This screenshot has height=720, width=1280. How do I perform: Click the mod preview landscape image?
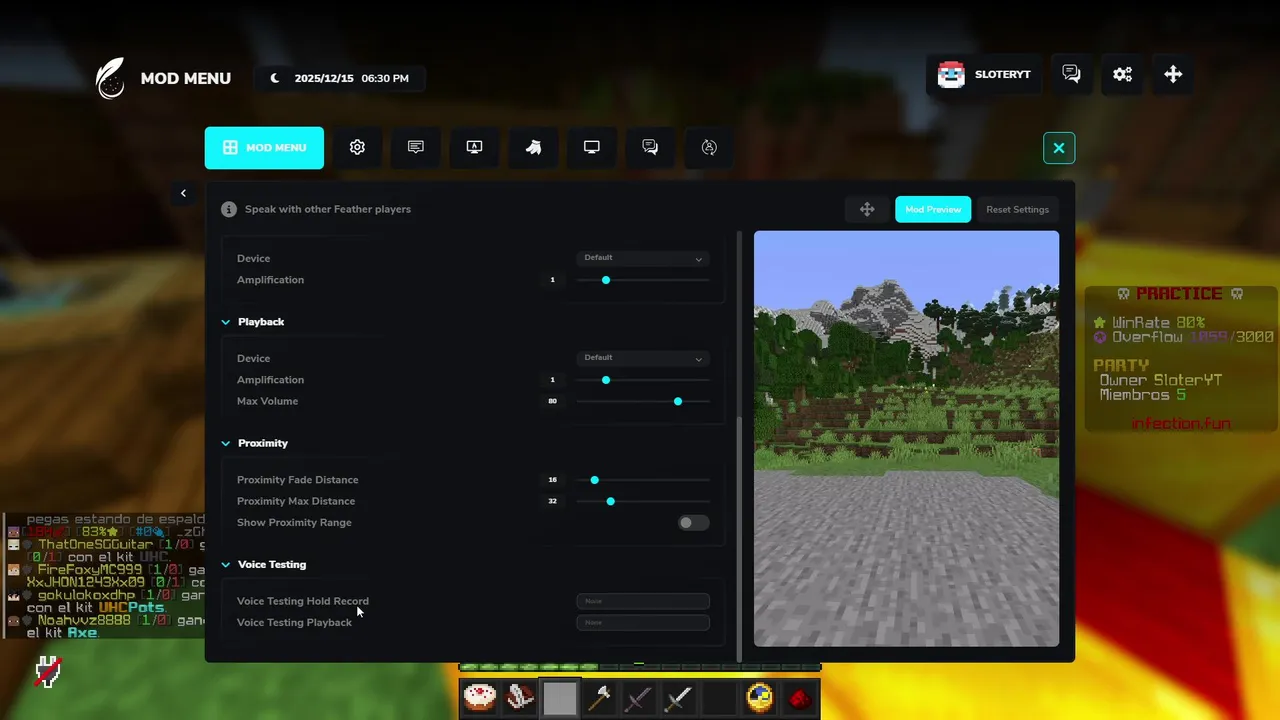(906, 439)
